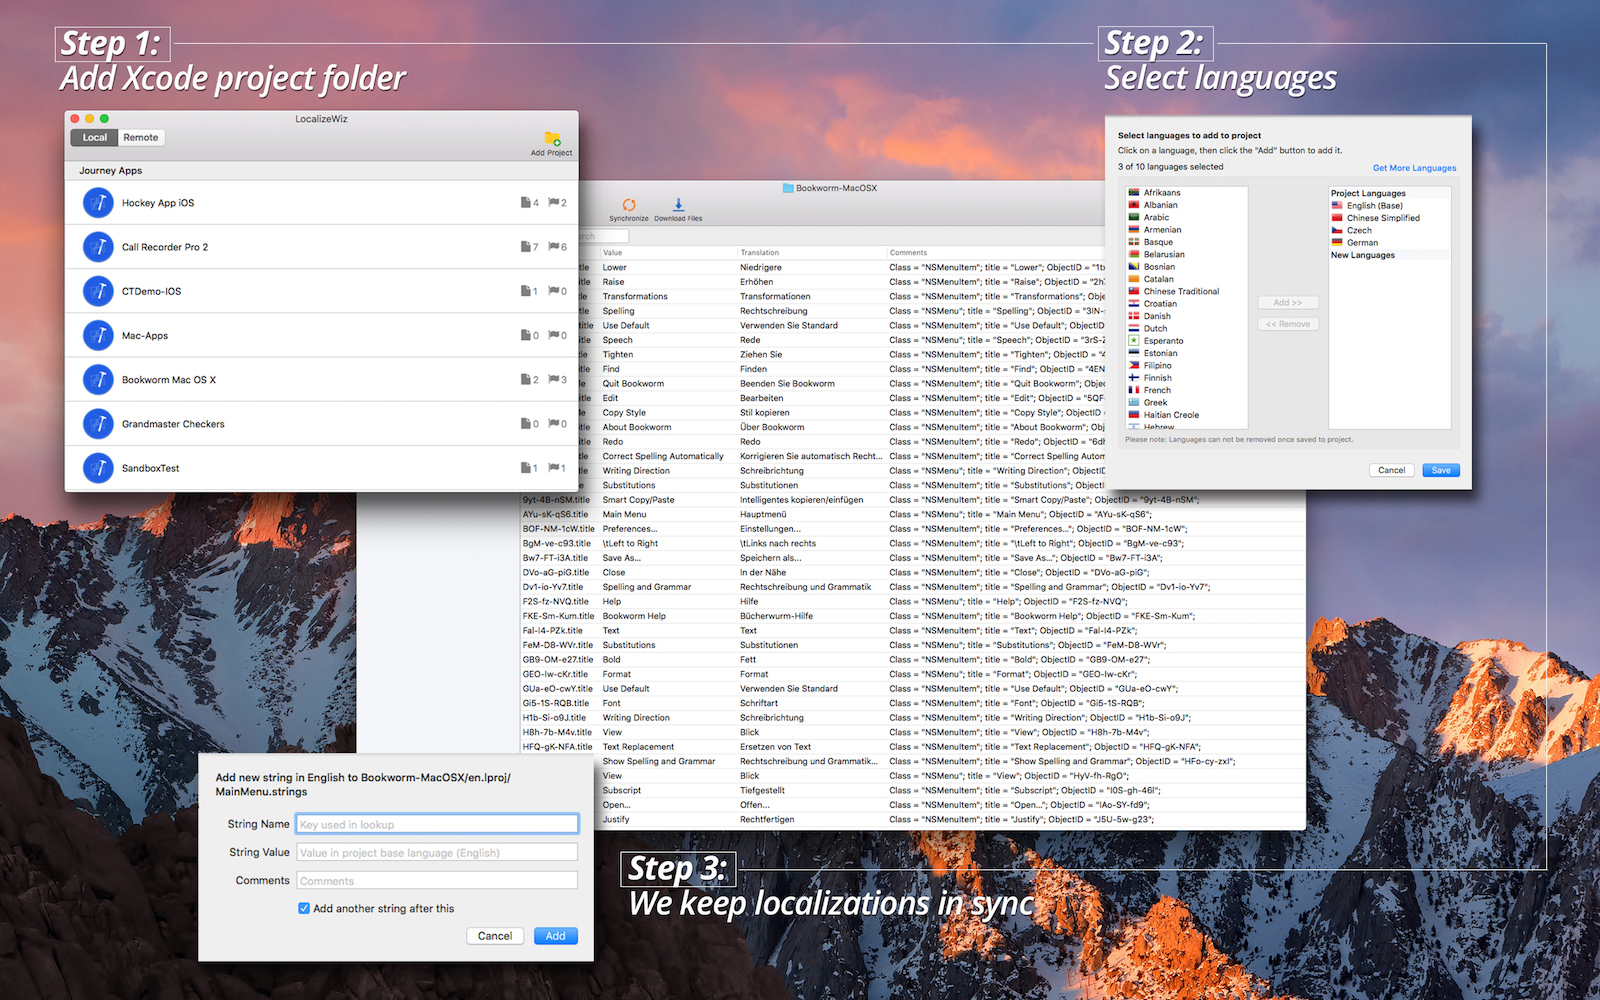Select the Local tab
Screen dimensions: 1600x1000
pyautogui.click(x=95, y=138)
